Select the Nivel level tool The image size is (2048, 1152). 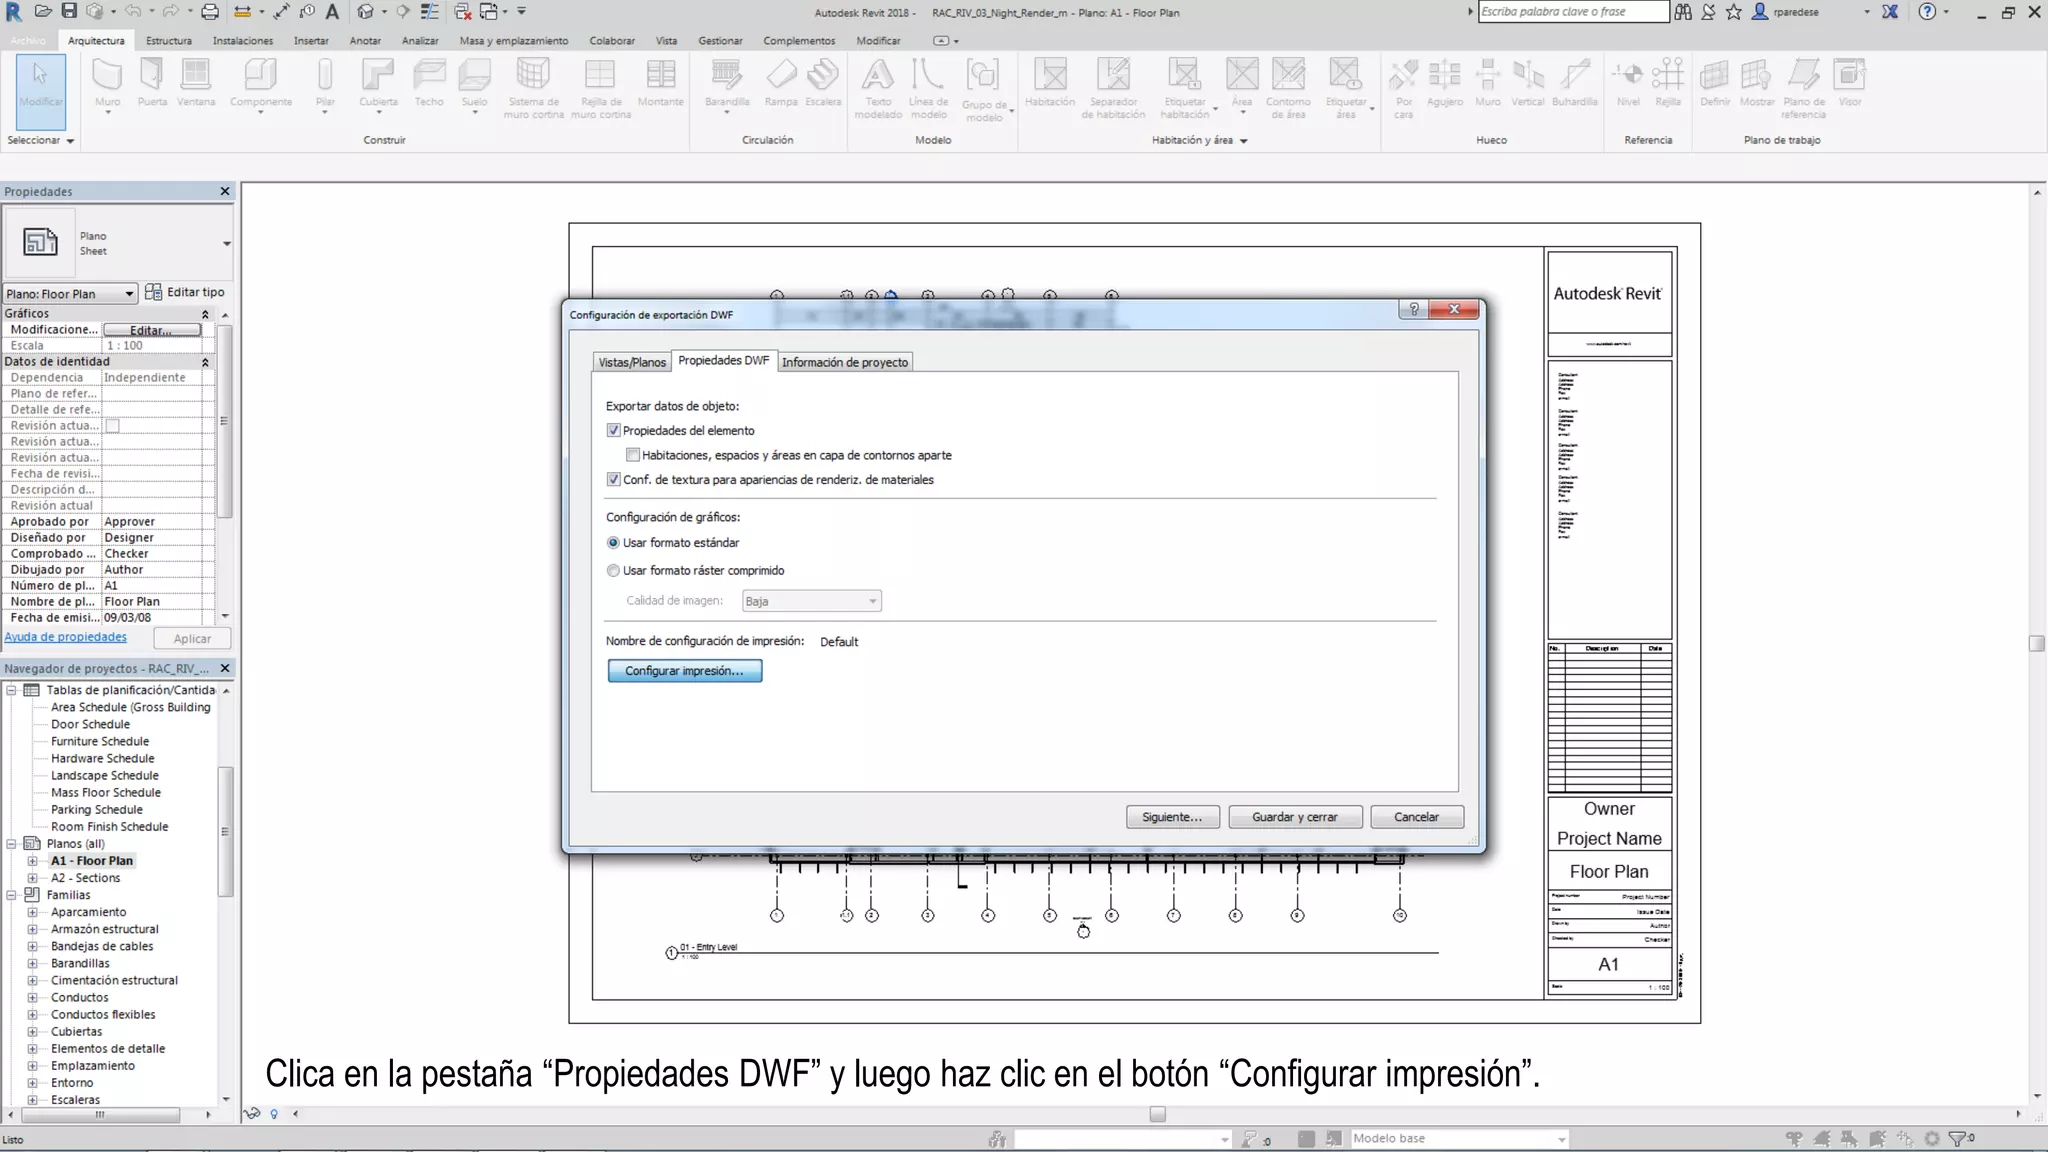[1628, 83]
